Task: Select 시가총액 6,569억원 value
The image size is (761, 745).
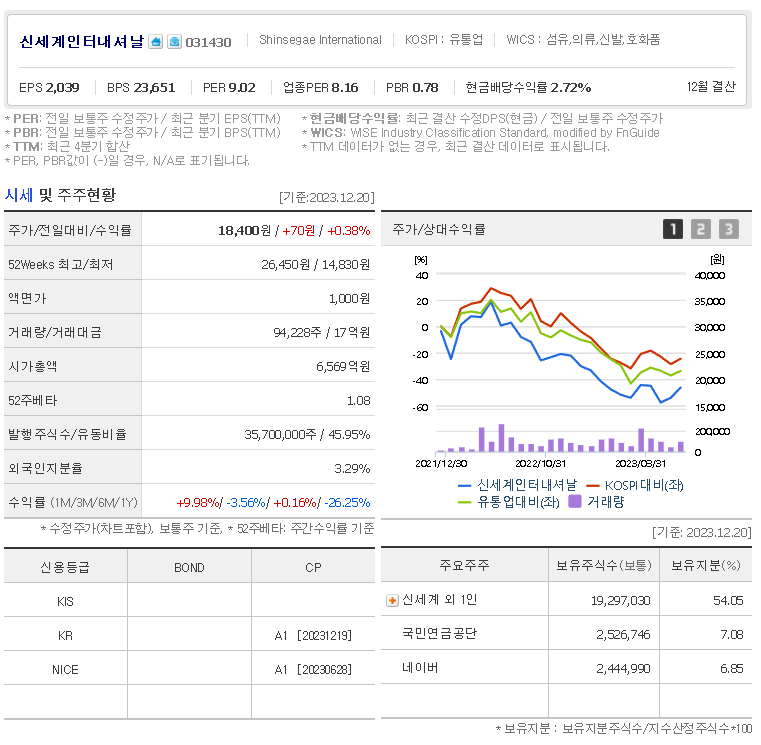Action: (343, 366)
